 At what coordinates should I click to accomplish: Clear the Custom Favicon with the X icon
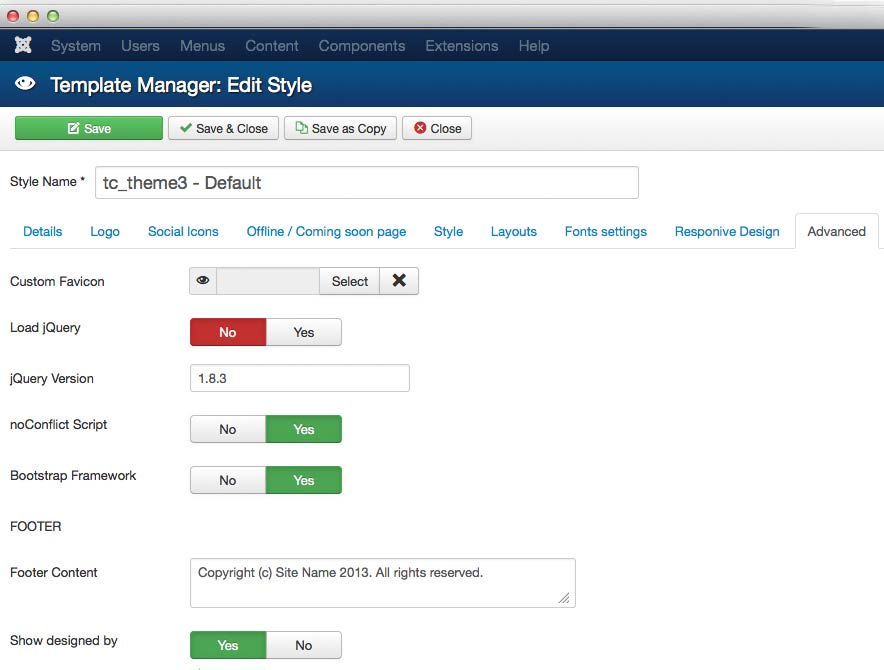coord(399,281)
